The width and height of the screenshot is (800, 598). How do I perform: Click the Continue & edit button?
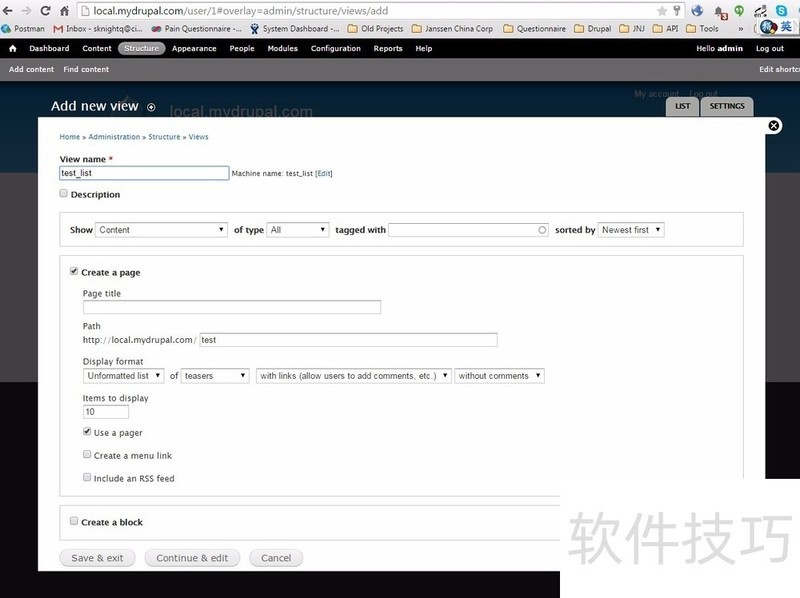192,558
